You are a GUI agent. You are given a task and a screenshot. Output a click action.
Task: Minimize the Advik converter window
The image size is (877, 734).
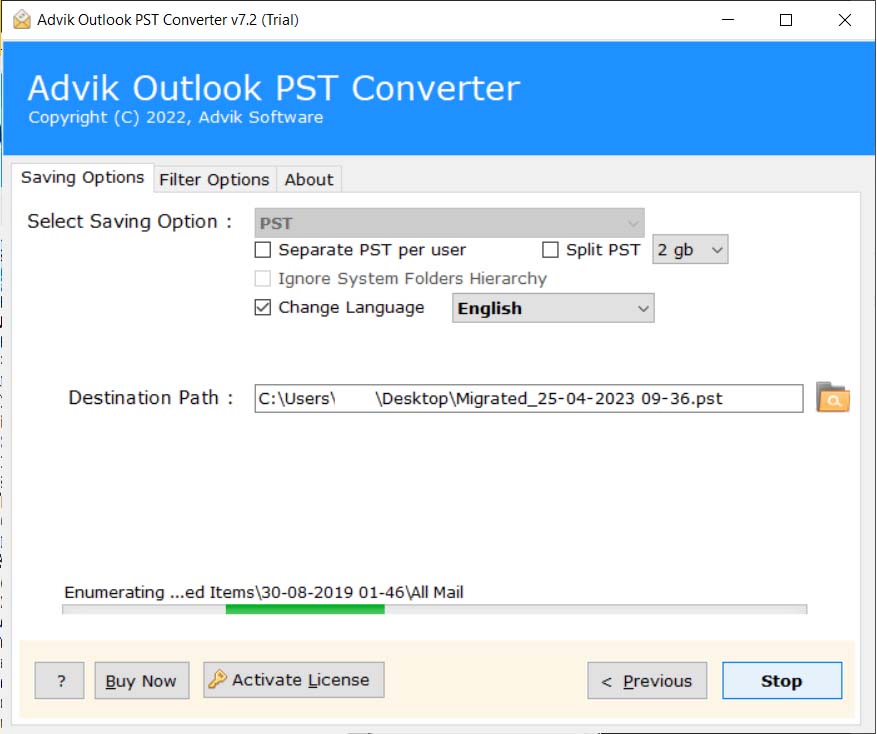tap(728, 20)
